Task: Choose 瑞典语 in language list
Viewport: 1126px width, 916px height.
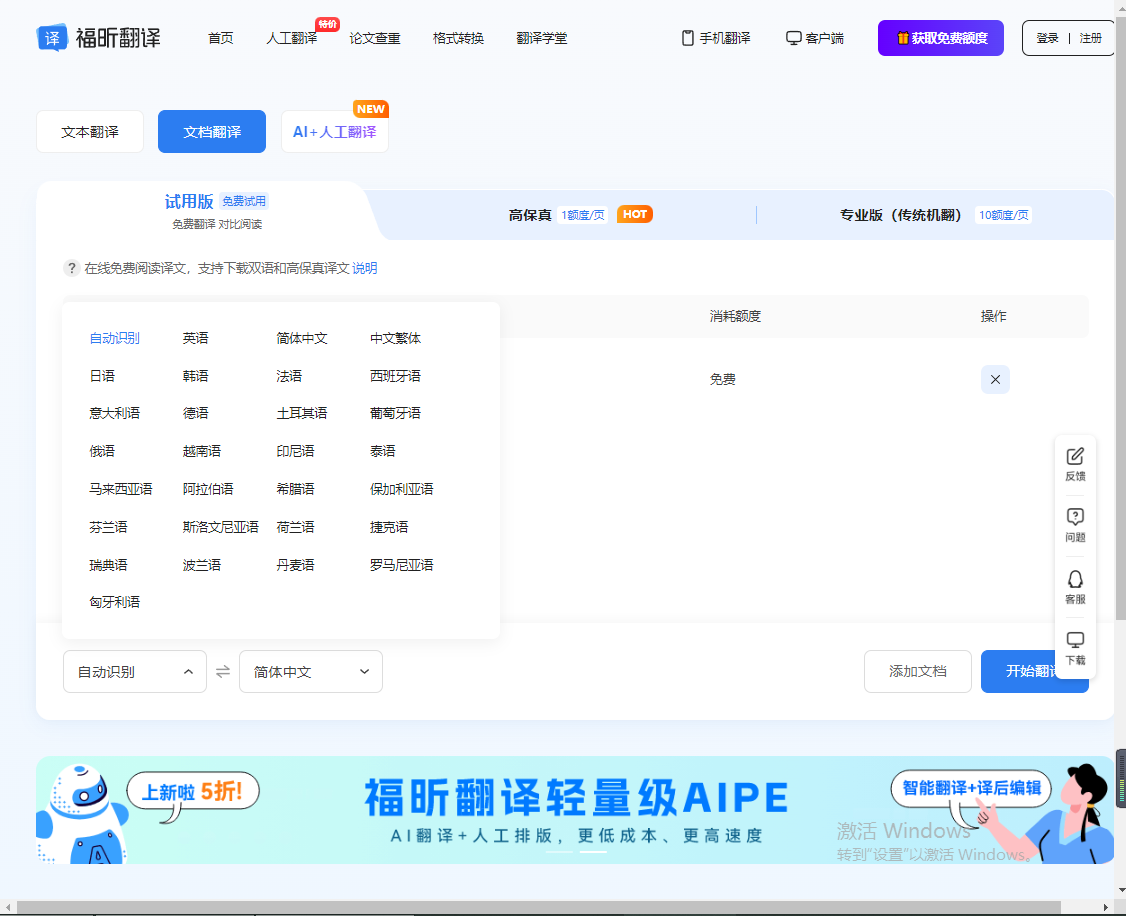Action: 108,566
